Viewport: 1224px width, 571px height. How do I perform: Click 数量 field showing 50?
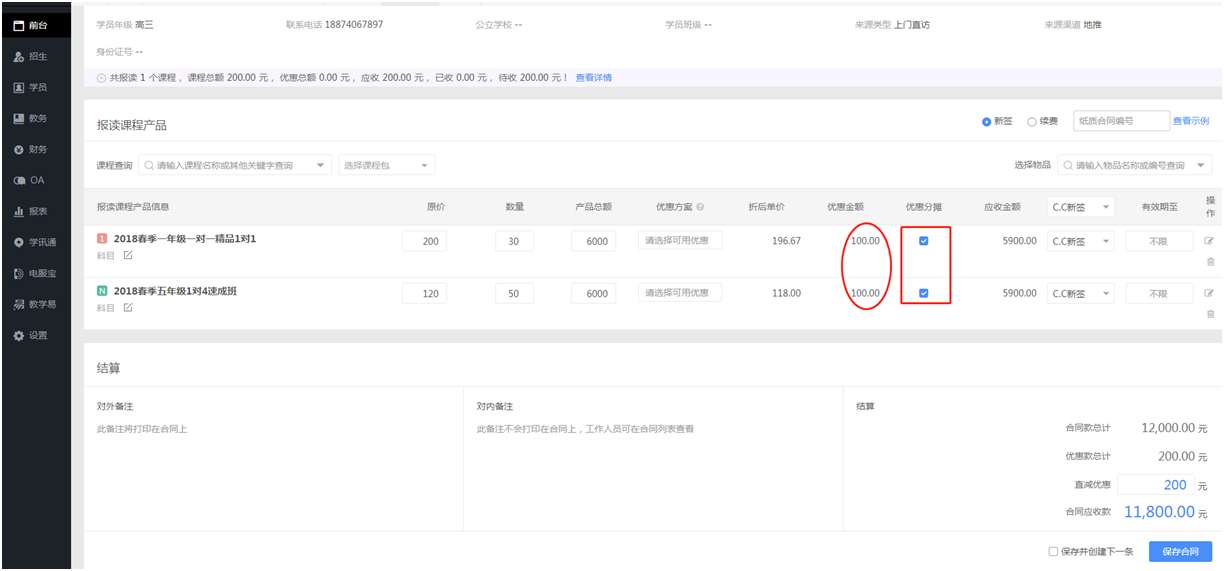coord(514,293)
